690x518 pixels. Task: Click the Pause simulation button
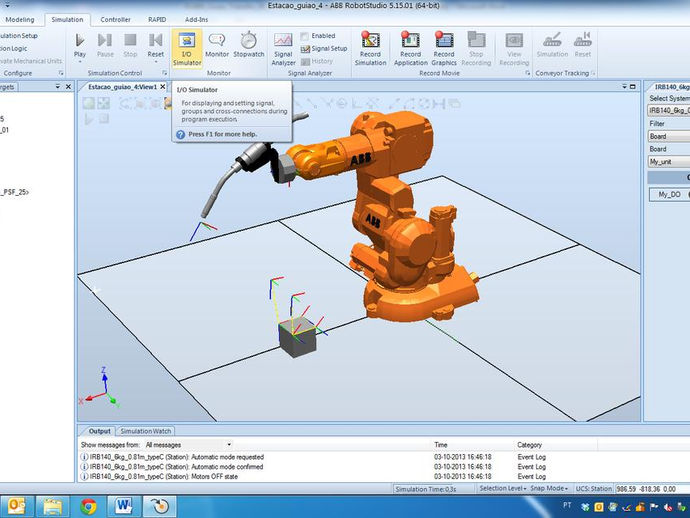pyautogui.click(x=105, y=44)
